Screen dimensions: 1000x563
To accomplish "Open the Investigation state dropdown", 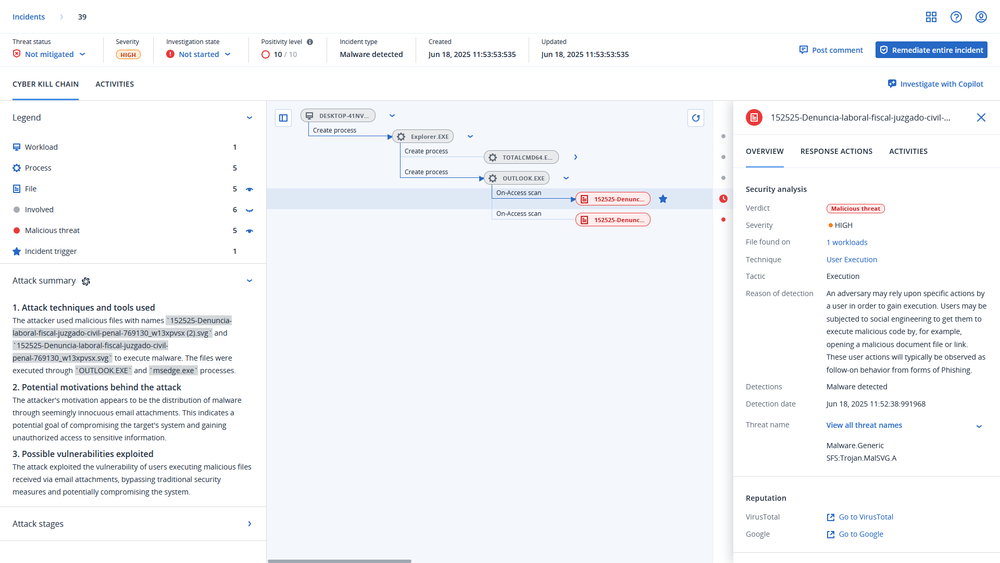I will click(x=198, y=54).
